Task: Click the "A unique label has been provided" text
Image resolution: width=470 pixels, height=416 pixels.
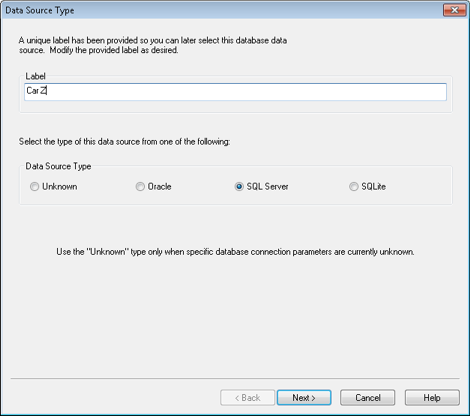Action: 153,45
